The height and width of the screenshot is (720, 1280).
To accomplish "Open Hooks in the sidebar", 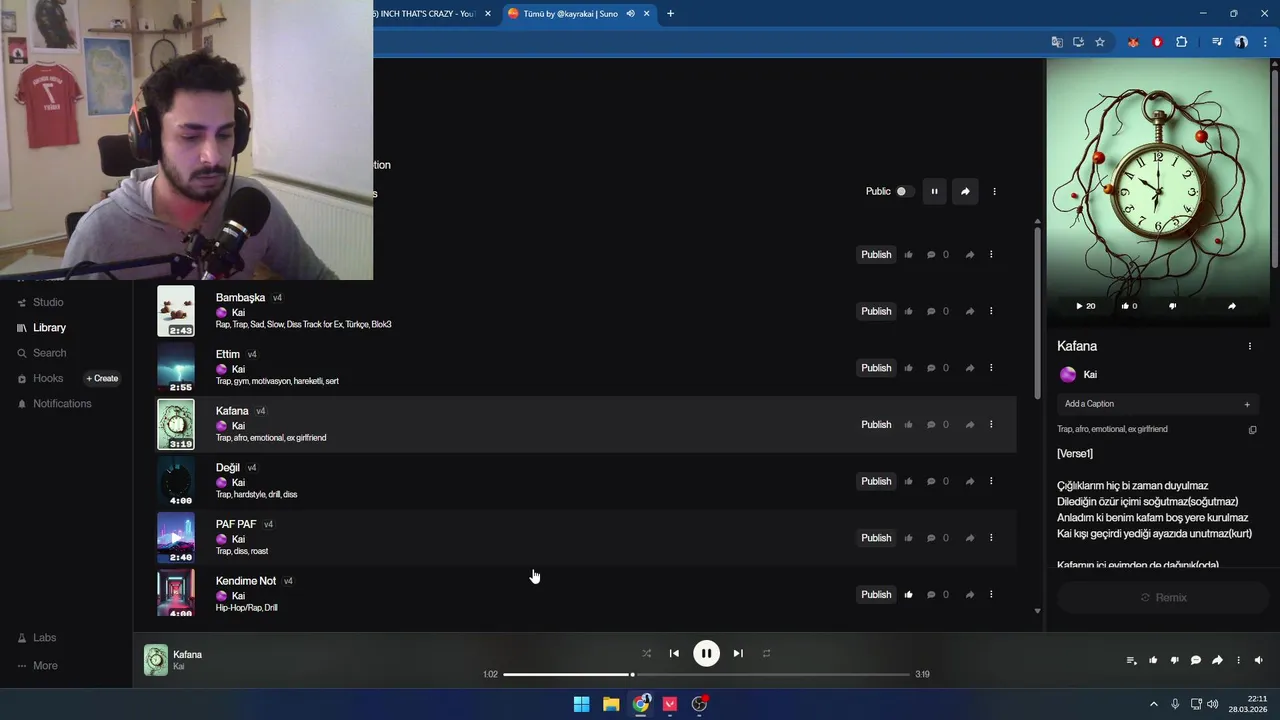I will [x=47, y=378].
